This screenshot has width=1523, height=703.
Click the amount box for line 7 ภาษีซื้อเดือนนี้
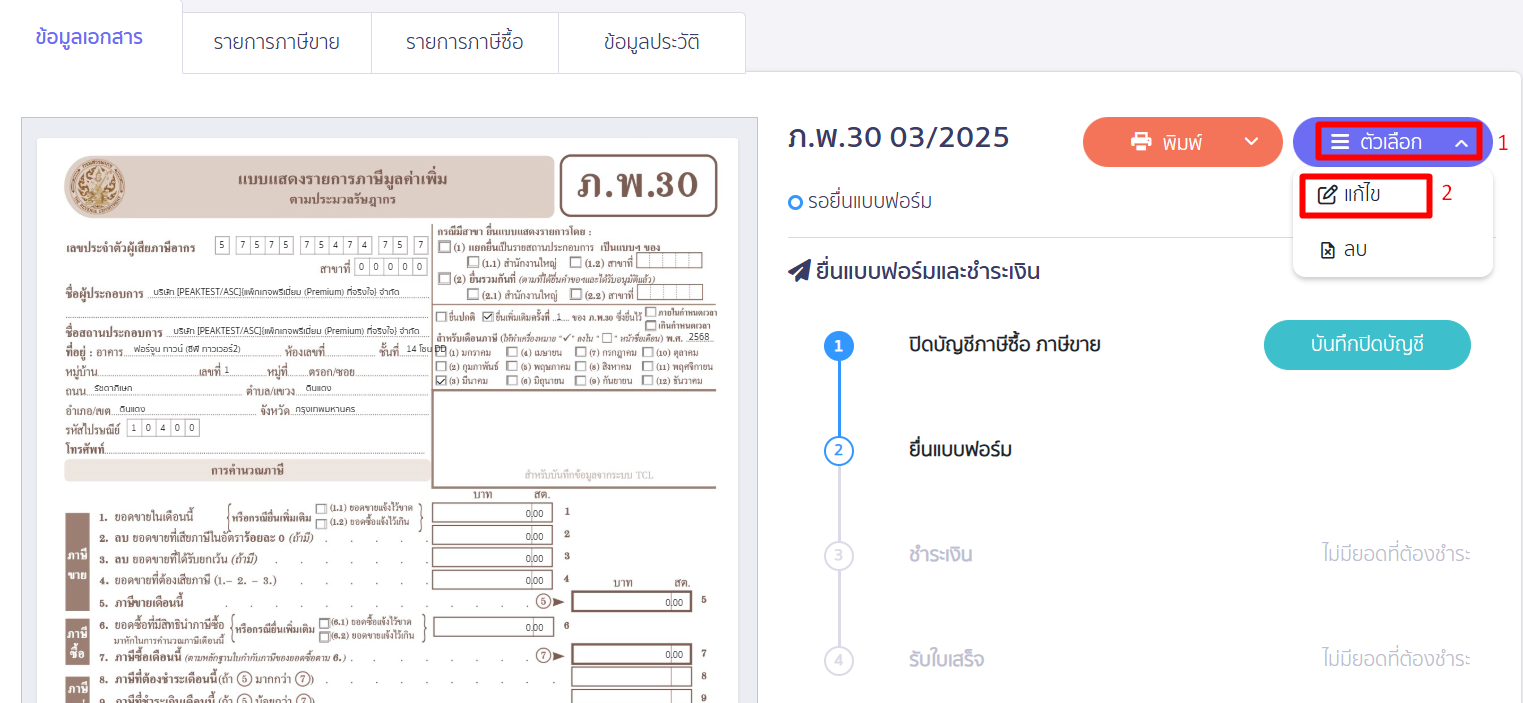click(x=634, y=654)
